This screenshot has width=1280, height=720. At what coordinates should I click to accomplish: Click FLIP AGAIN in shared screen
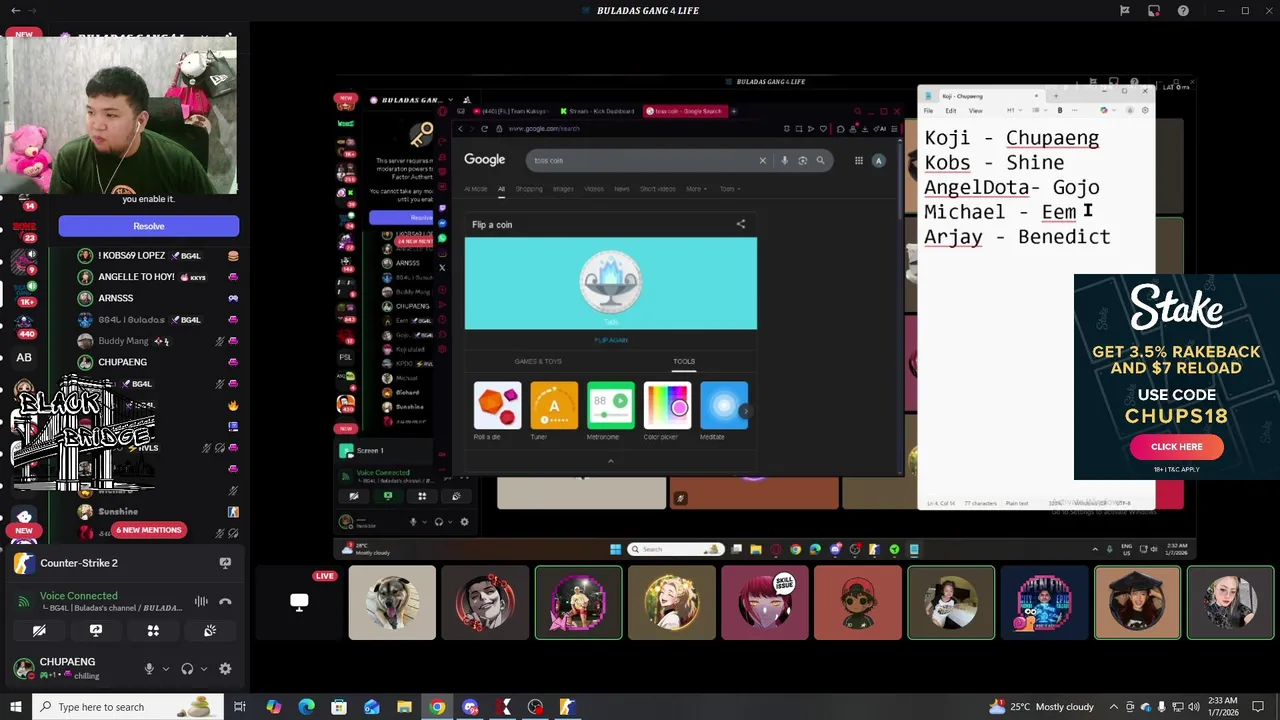pyautogui.click(x=611, y=340)
